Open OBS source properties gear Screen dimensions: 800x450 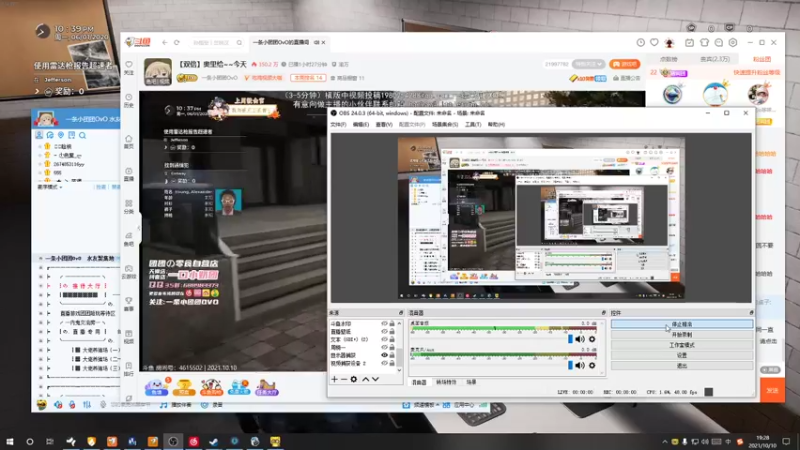pos(354,379)
